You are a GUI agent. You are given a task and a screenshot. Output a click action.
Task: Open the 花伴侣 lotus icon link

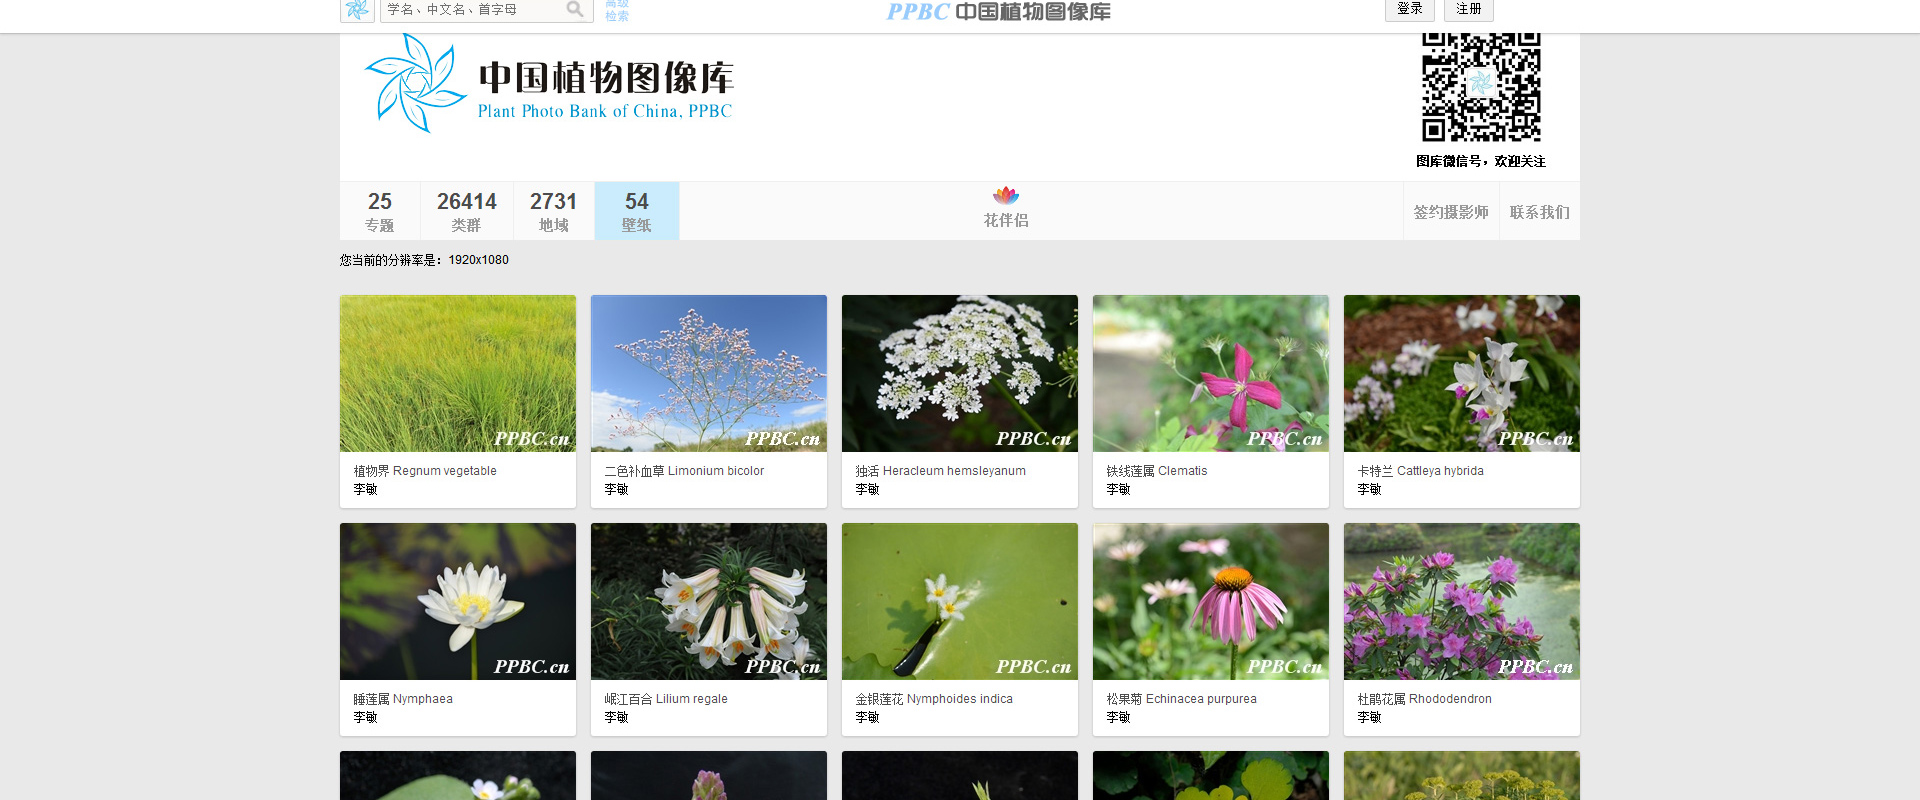click(x=1006, y=196)
